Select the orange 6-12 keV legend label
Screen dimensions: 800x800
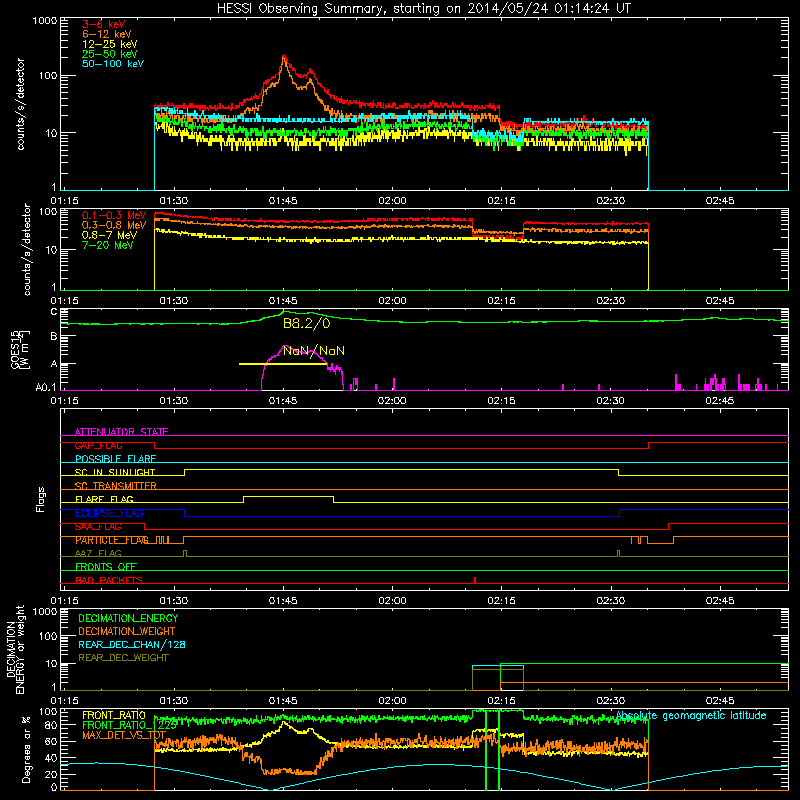pyautogui.click(x=107, y=34)
